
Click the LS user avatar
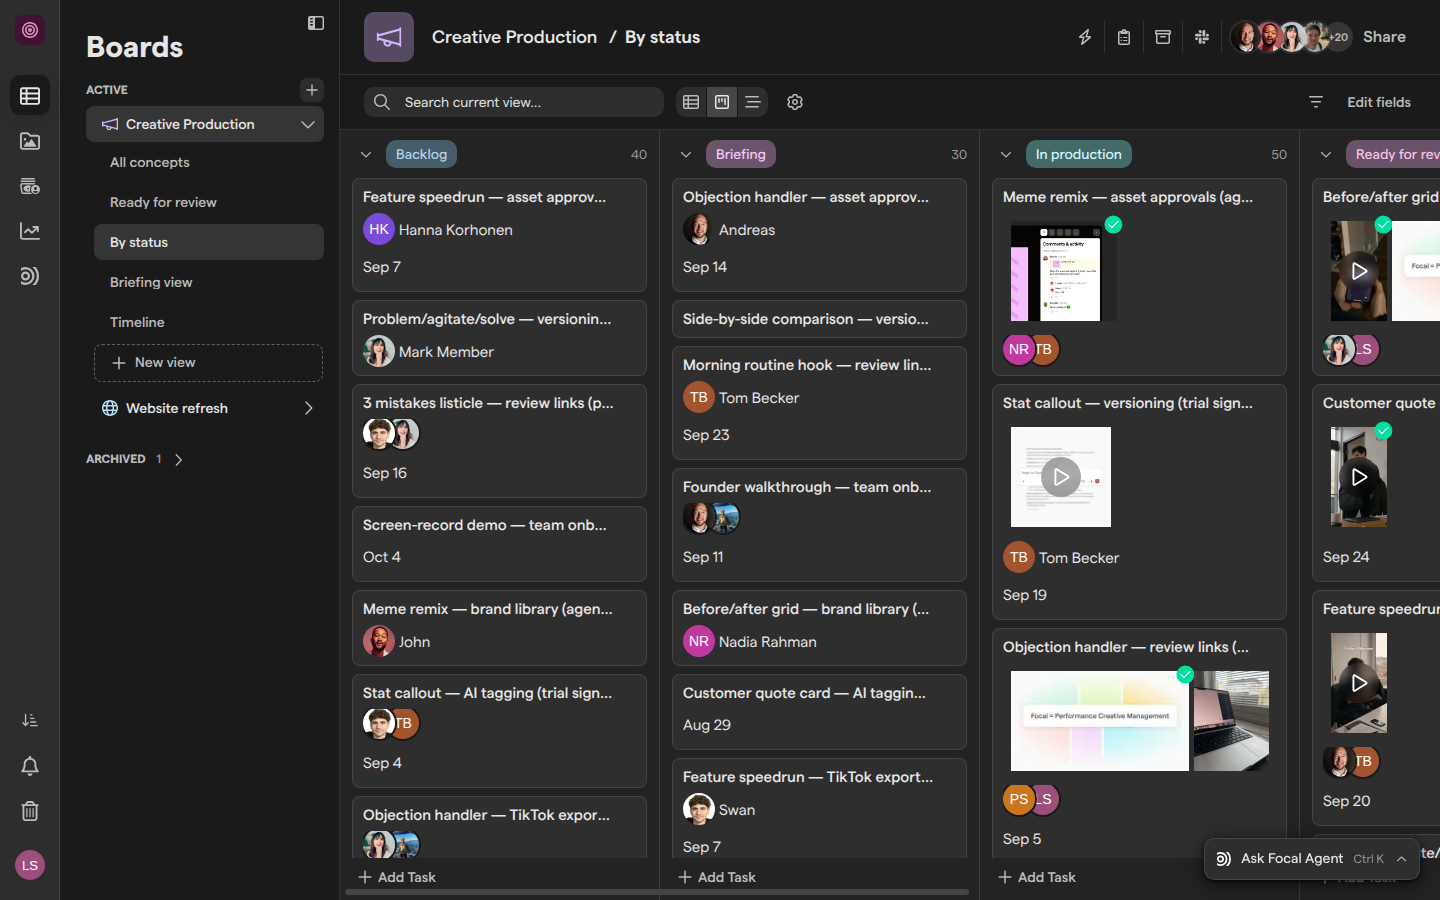(x=30, y=865)
